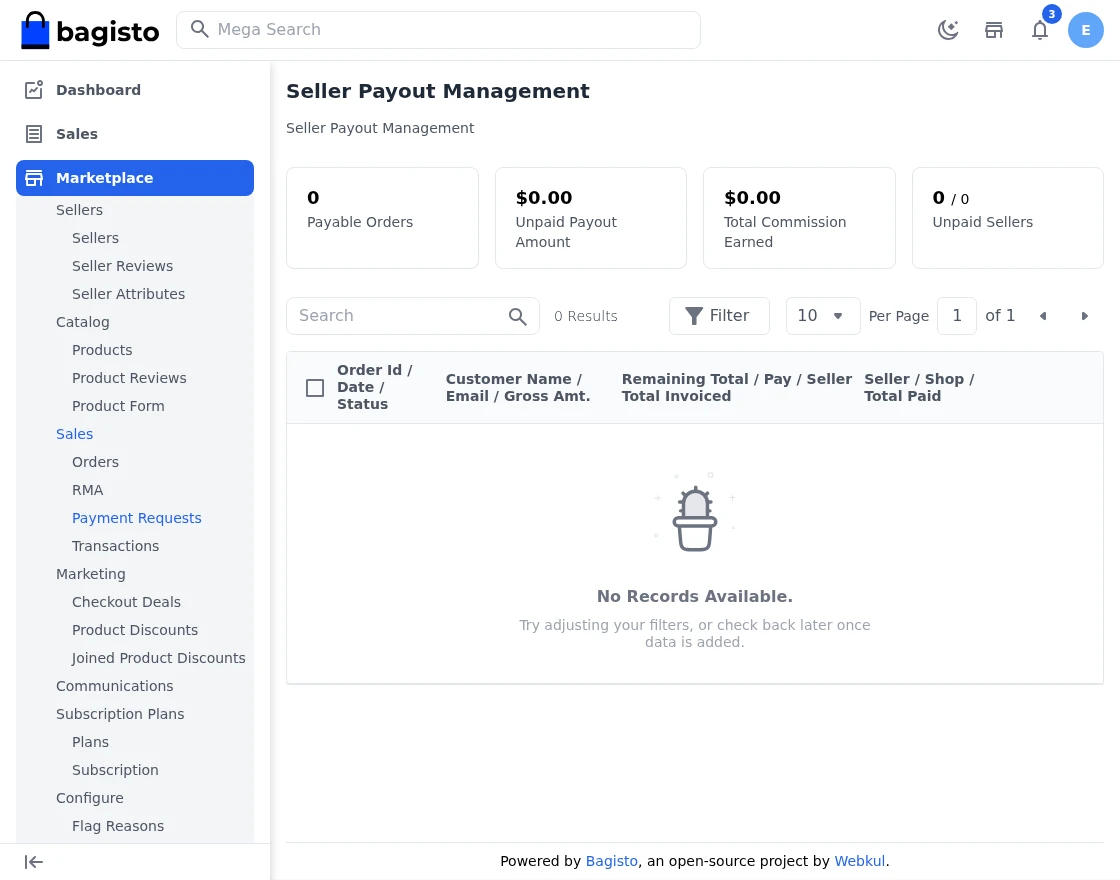Focus the Mega Search field
The height and width of the screenshot is (880, 1120).
click(x=438, y=30)
